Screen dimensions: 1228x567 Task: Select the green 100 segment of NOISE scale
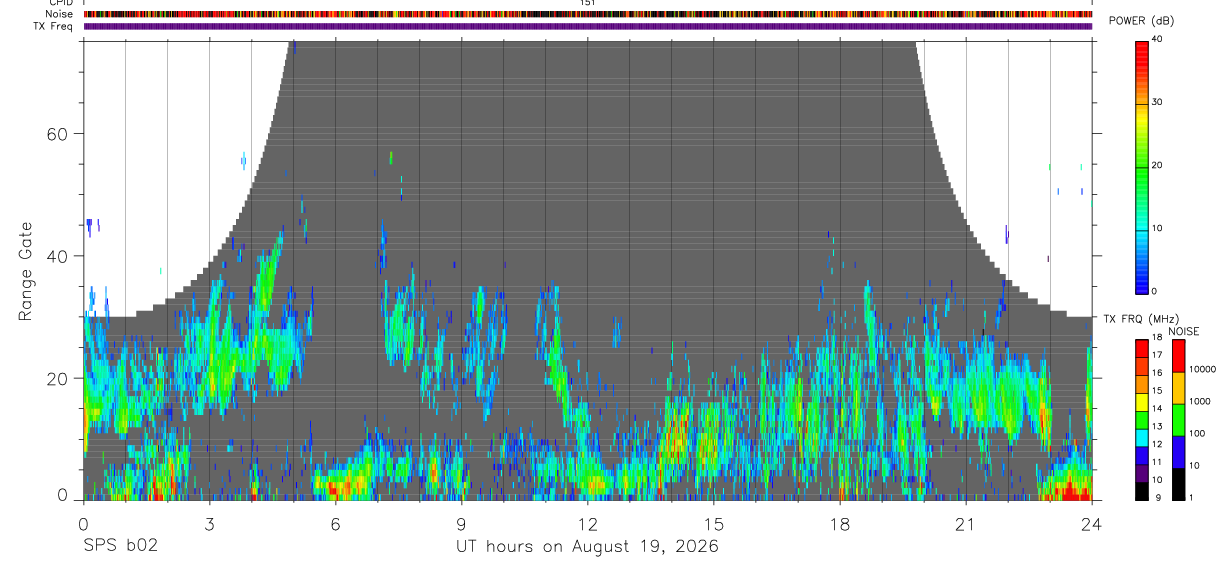point(1176,420)
